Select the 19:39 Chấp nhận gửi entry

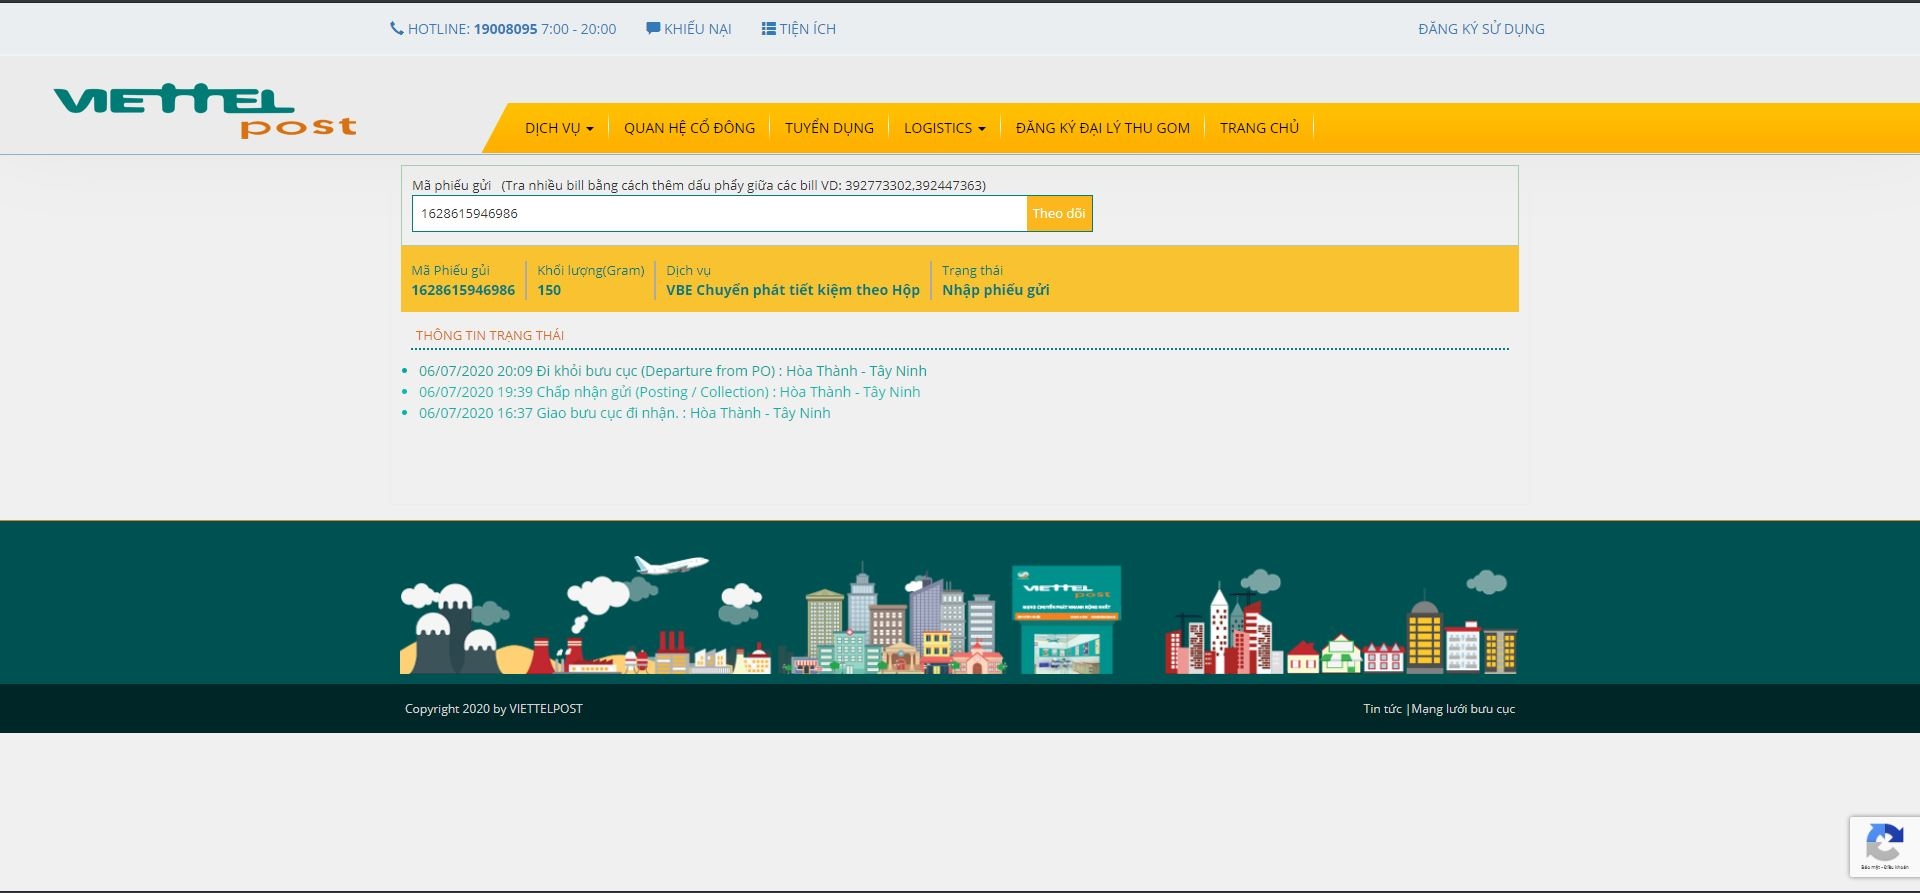[669, 392]
